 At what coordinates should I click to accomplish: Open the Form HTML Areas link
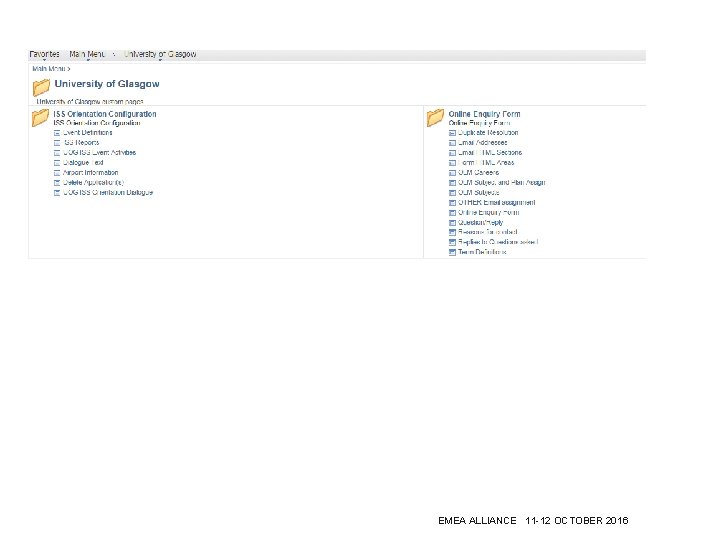(x=486, y=163)
